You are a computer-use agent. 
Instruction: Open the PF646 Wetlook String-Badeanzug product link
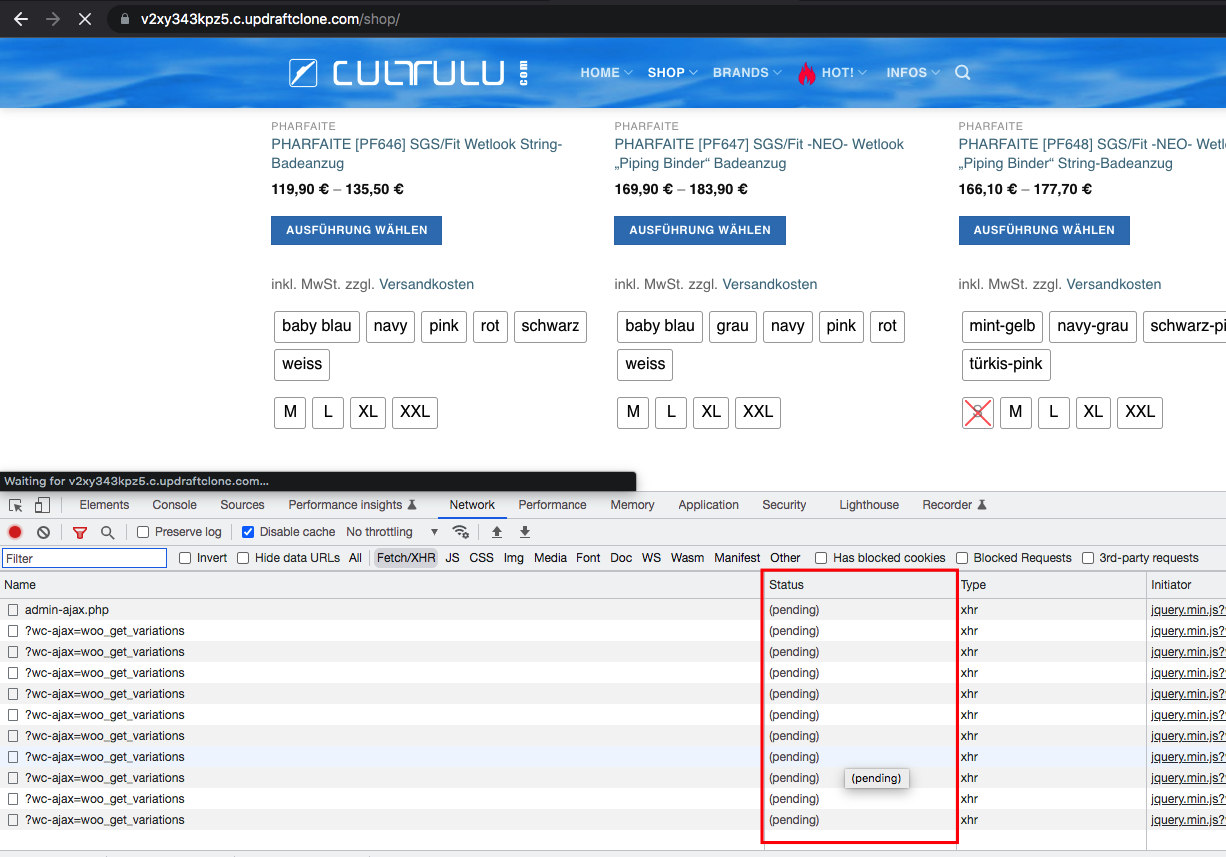point(416,154)
